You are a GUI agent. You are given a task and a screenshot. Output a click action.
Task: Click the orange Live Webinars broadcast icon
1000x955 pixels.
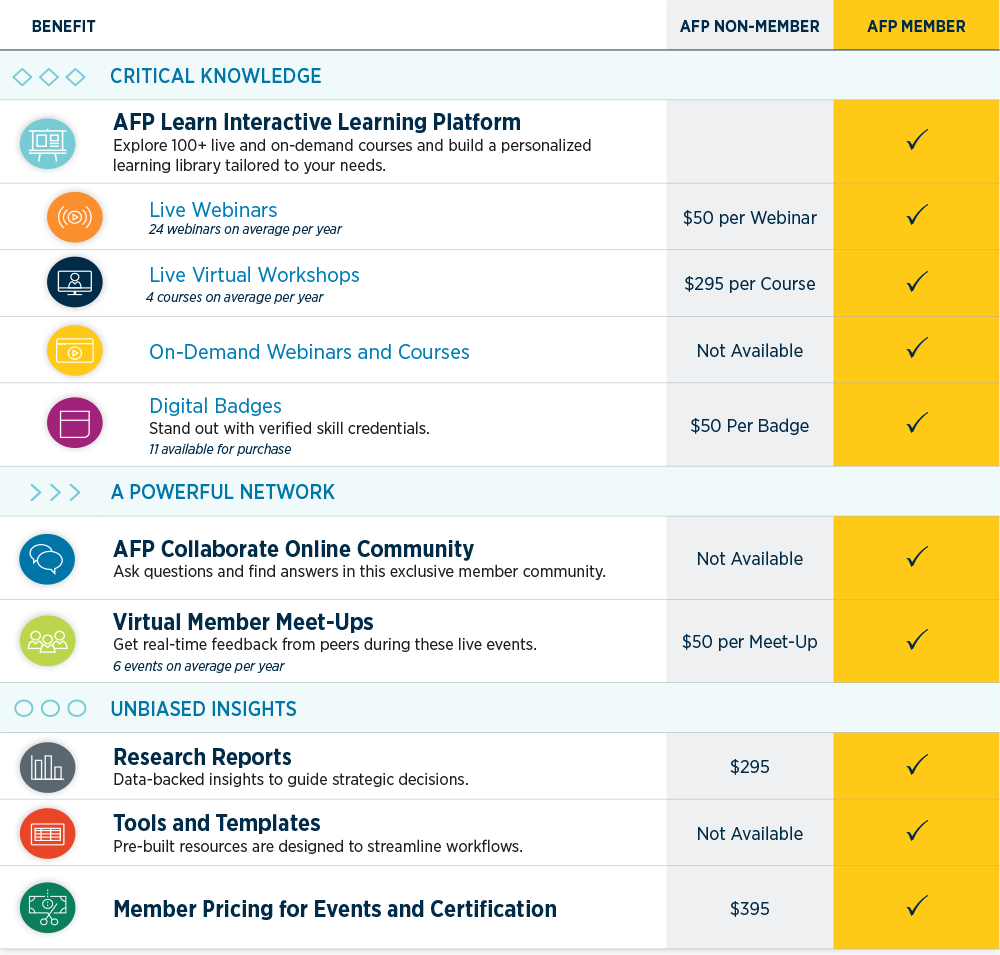75,217
